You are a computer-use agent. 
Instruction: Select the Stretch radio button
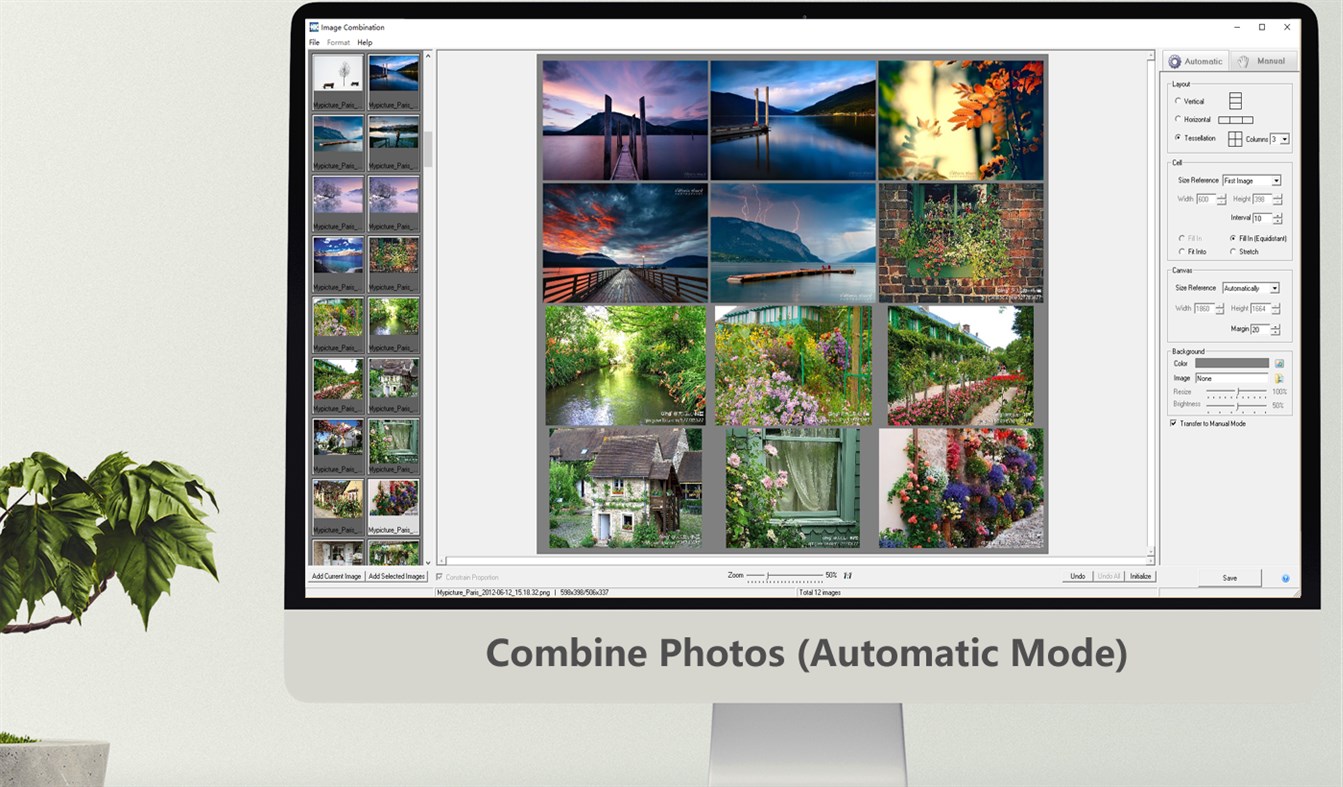(1234, 251)
